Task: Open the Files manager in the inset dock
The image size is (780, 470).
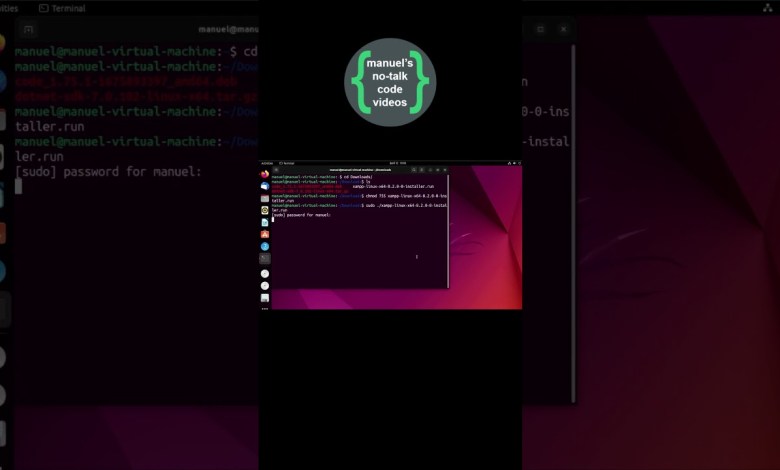Action: coord(265,198)
